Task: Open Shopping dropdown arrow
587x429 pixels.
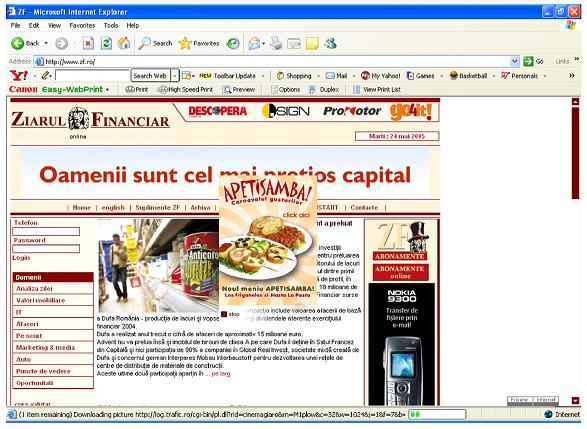Action: tap(318, 76)
